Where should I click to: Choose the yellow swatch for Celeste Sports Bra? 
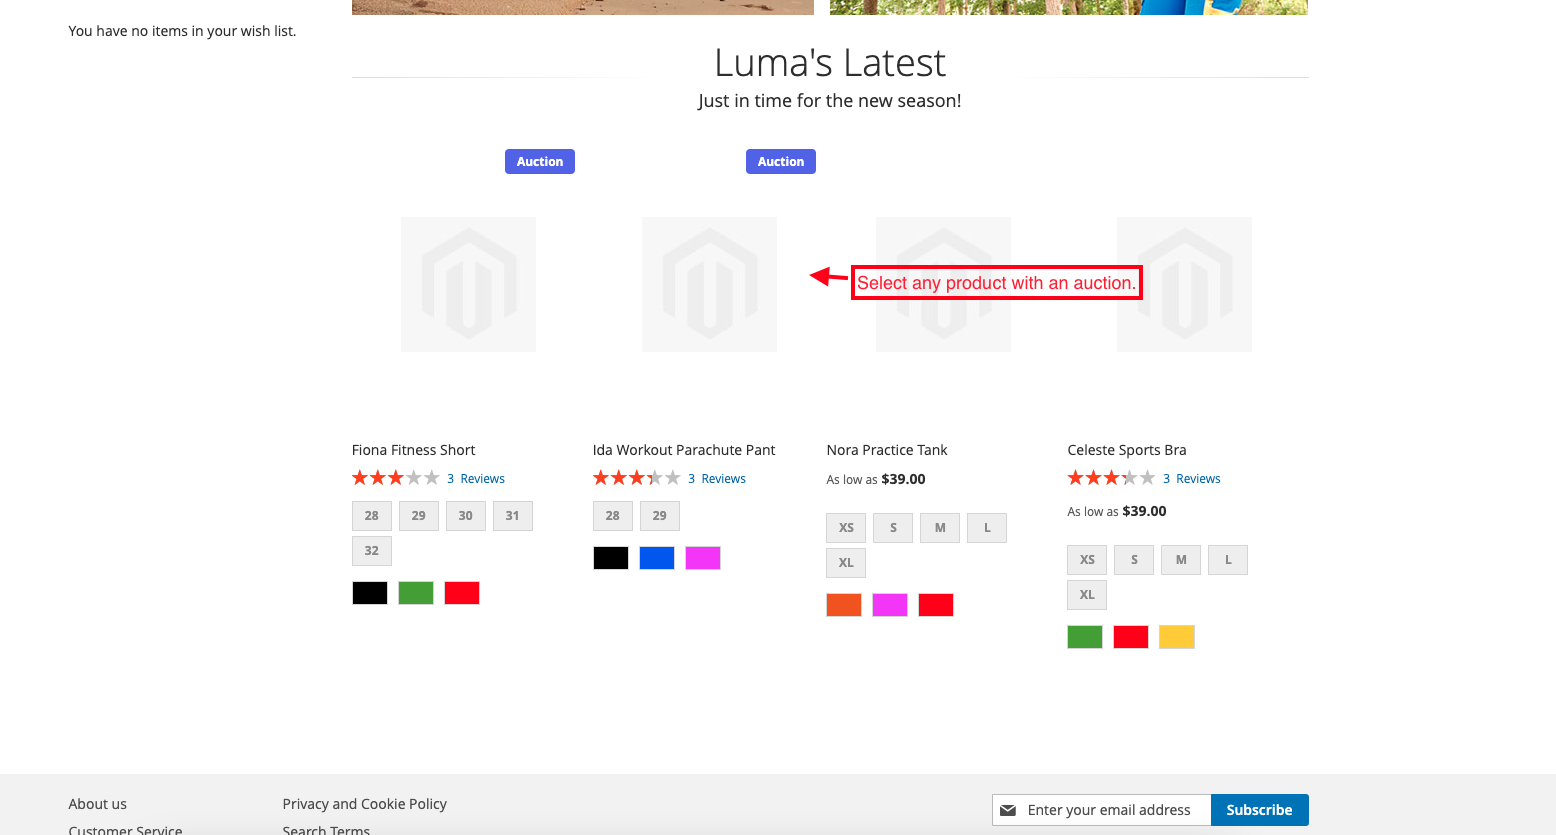1176,637
